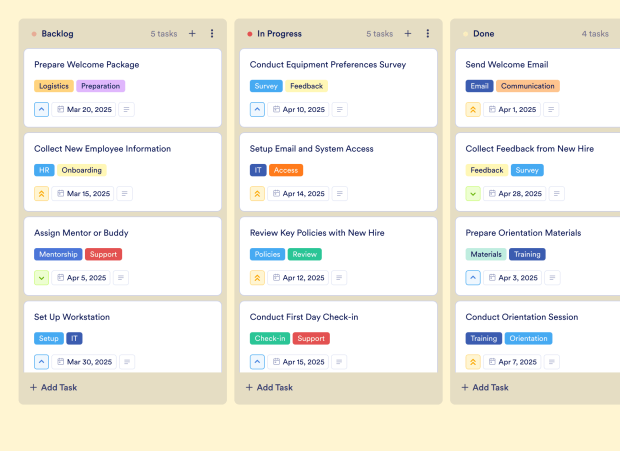Click priority icon on Send Welcome Email card
Image resolution: width=620 pixels, height=451 pixels.
click(x=473, y=109)
